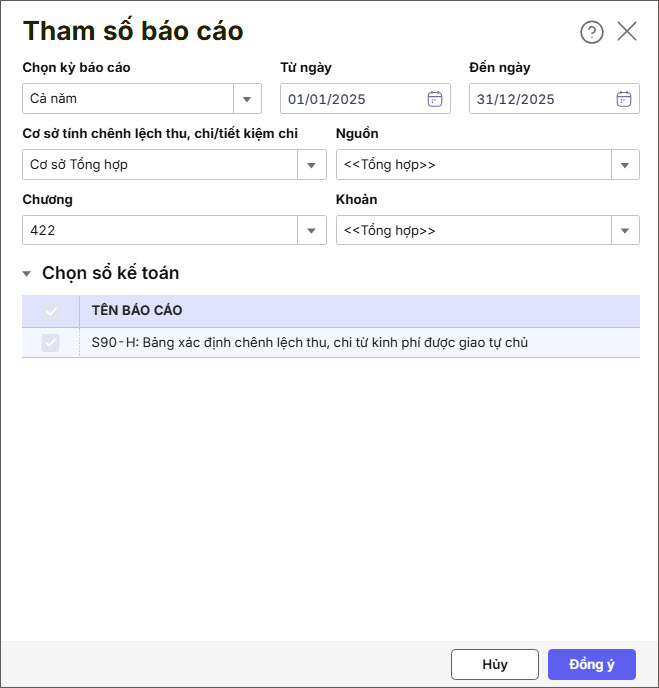Image resolution: width=659 pixels, height=688 pixels.
Task: Click the help question mark icon
Action: point(592,32)
